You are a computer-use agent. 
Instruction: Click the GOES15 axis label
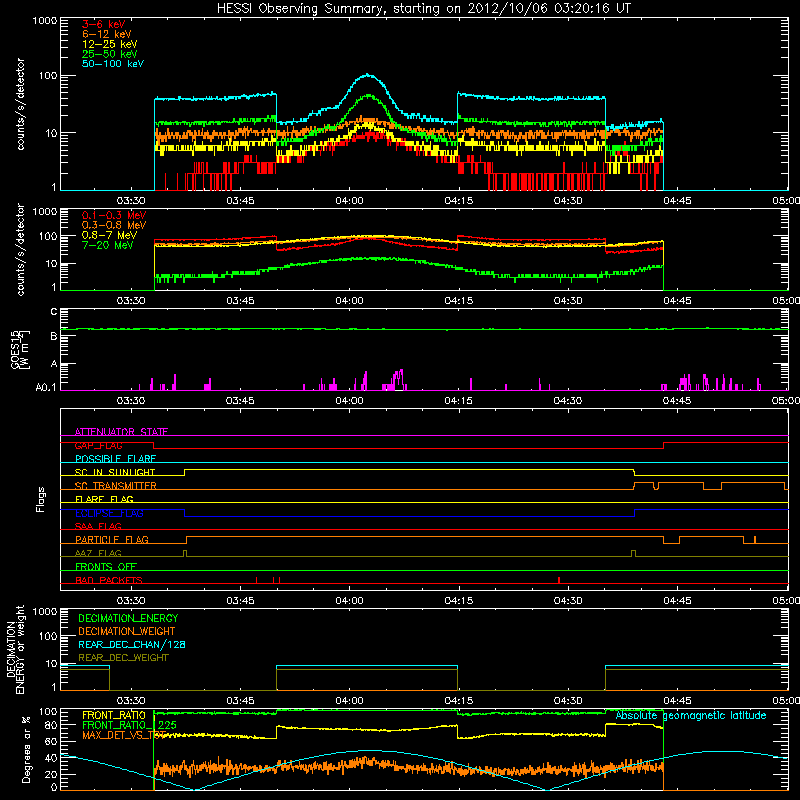(x=20, y=349)
